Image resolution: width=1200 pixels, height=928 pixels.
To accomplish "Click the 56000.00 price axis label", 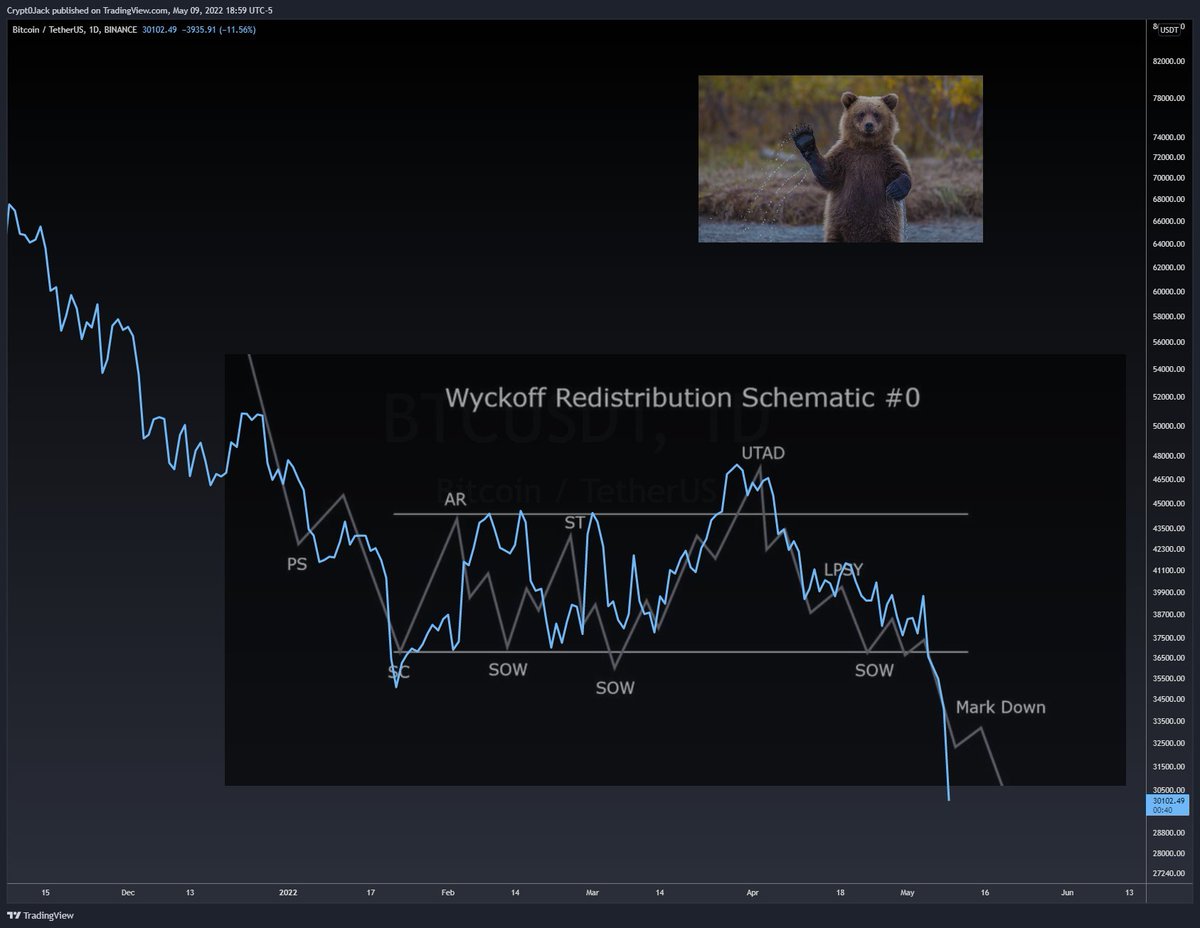I will (1168, 342).
